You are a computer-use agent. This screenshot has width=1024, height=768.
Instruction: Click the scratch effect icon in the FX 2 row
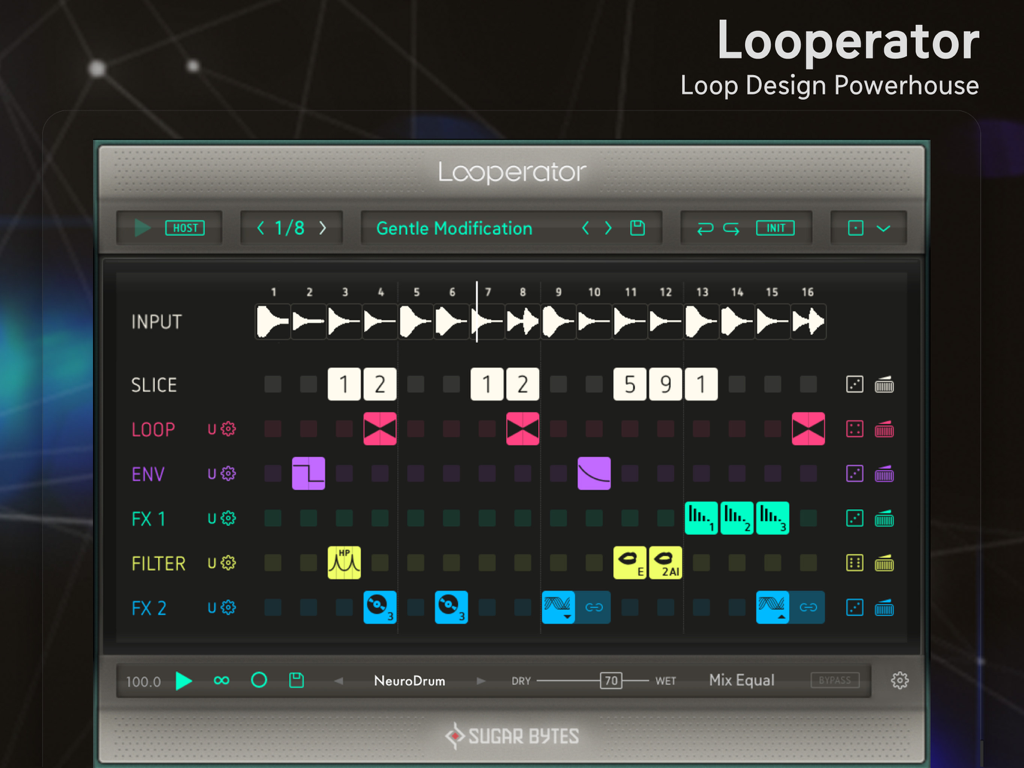click(380, 607)
